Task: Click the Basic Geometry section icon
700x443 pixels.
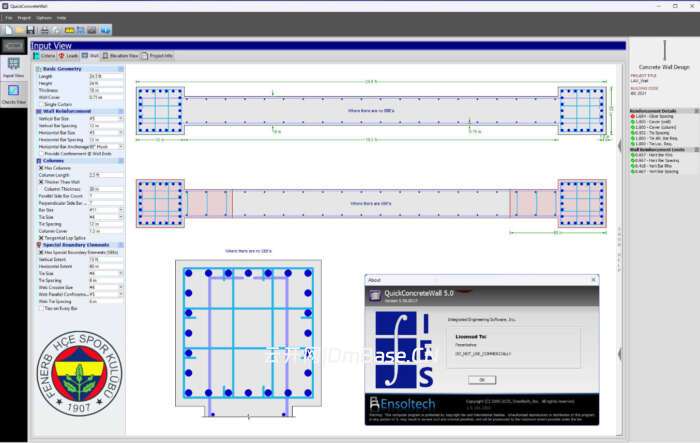Action: tap(38, 69)
